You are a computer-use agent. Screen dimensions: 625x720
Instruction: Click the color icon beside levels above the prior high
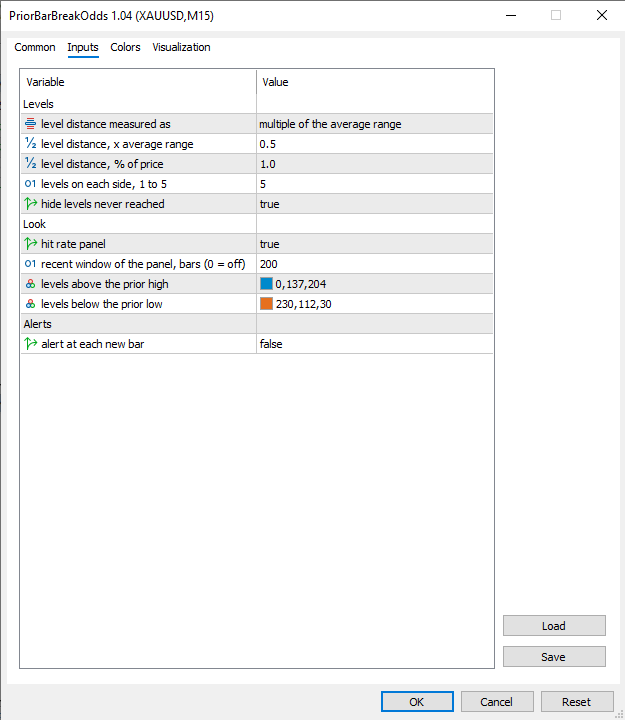point(30,284)
